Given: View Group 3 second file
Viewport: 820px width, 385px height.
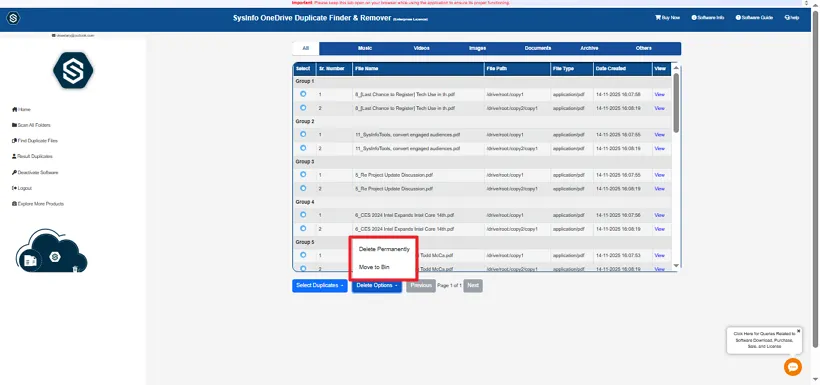Looking at the screenshot, I should click(x=659, y=189).
